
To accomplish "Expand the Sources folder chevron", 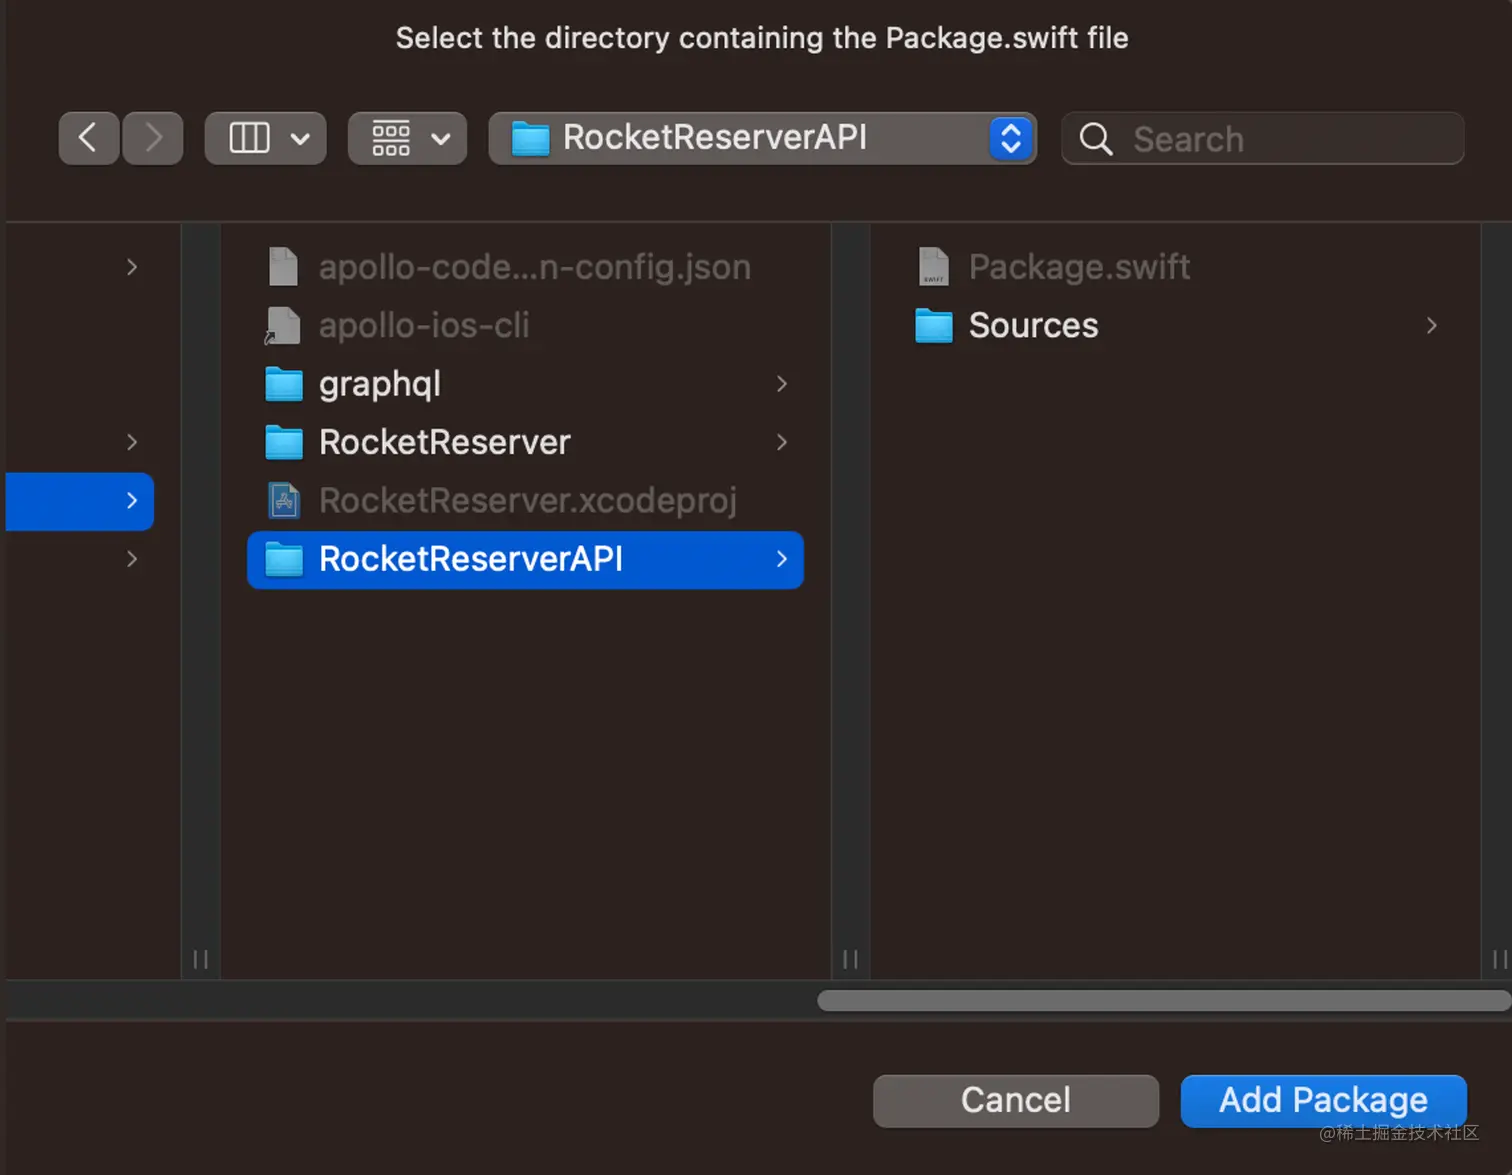I will tap(1431, 325).
